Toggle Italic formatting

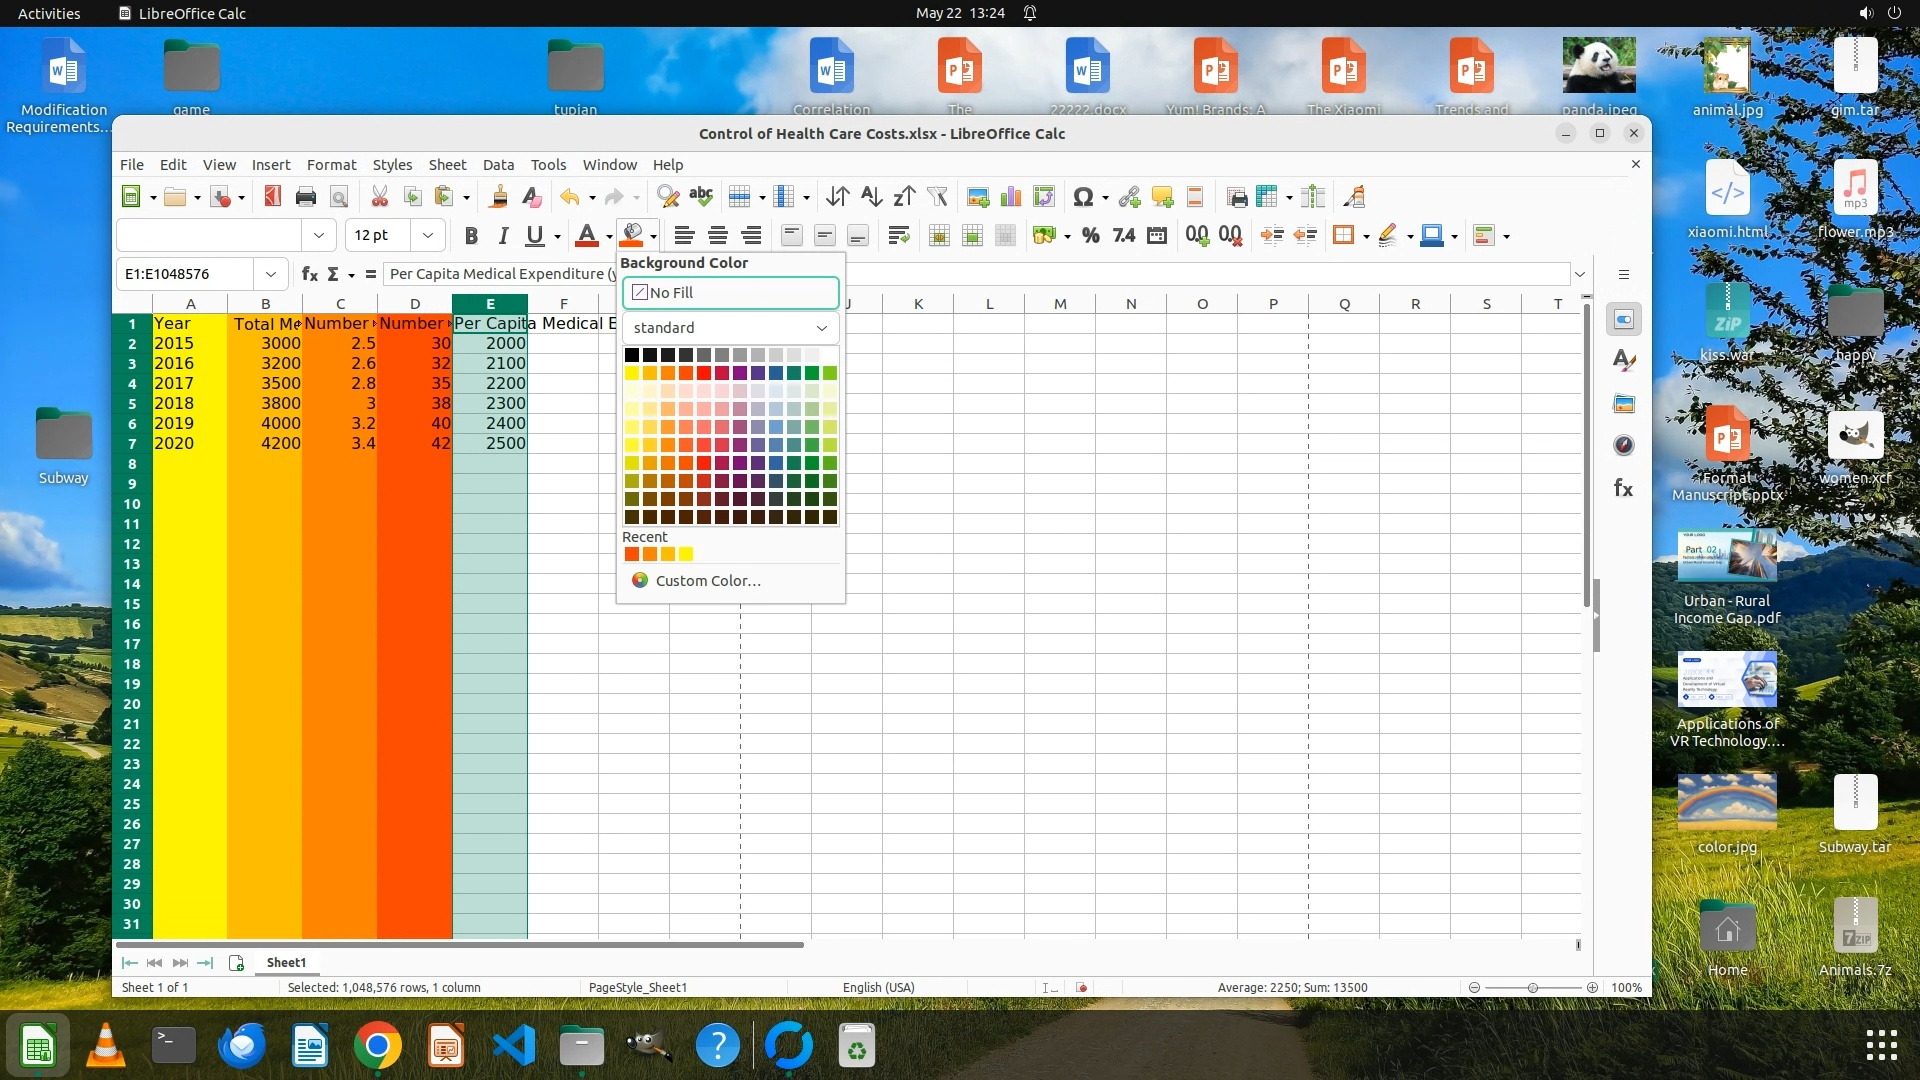pos(503,236)
